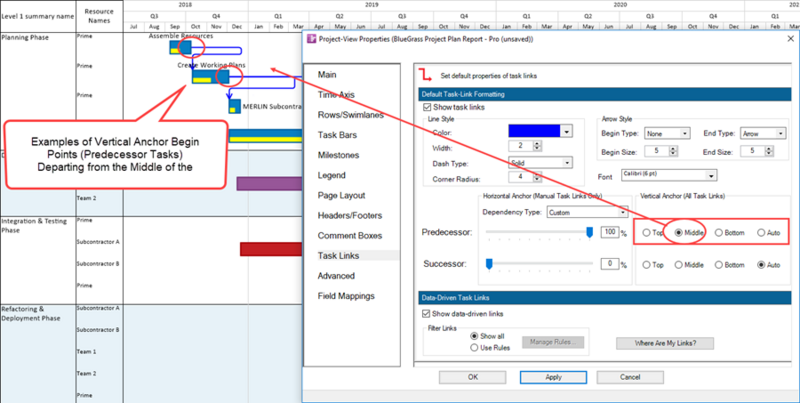Open the Rows/Swimlanes tab
The image size is (800, 403).
pyautogui.click(x=351, y=115)
